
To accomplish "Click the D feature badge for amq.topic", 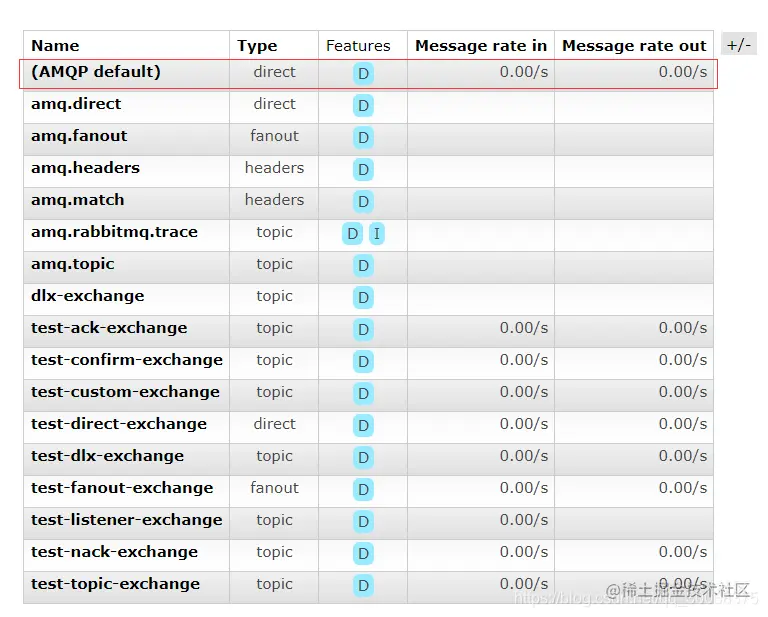I will tap(363, 266).
